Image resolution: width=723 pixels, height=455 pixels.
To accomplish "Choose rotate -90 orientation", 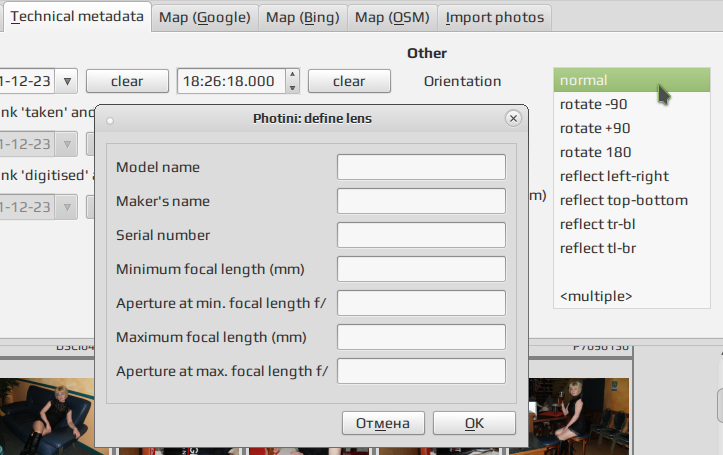I will (632, 104).
